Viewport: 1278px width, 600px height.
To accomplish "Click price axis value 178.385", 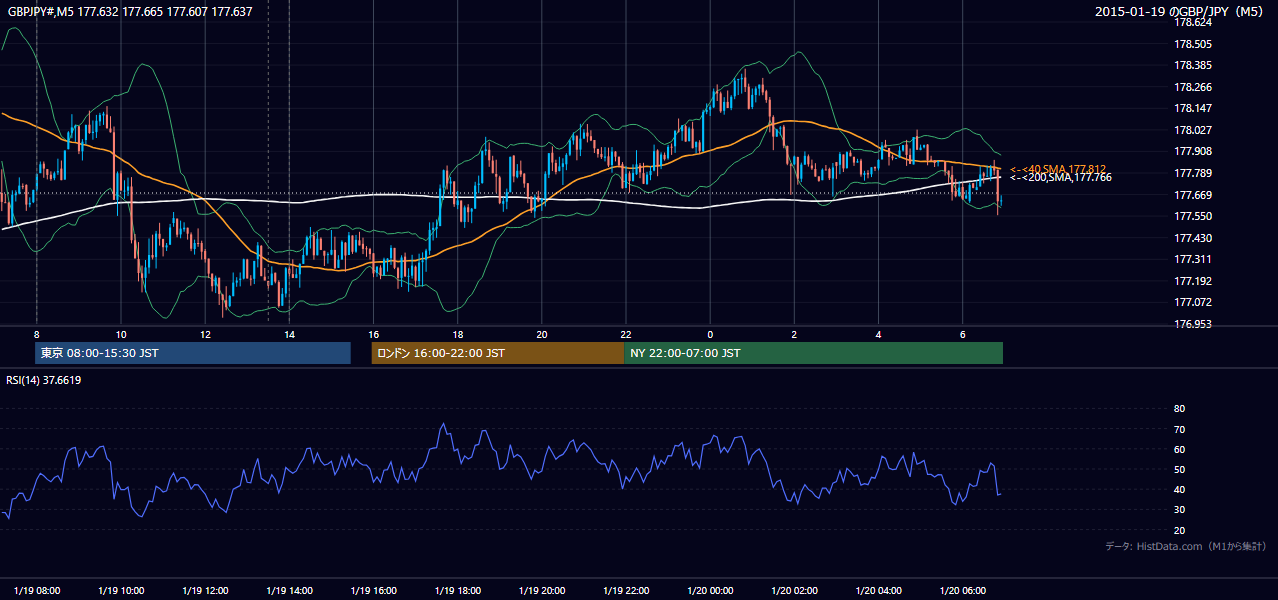I will point(1193,65).
